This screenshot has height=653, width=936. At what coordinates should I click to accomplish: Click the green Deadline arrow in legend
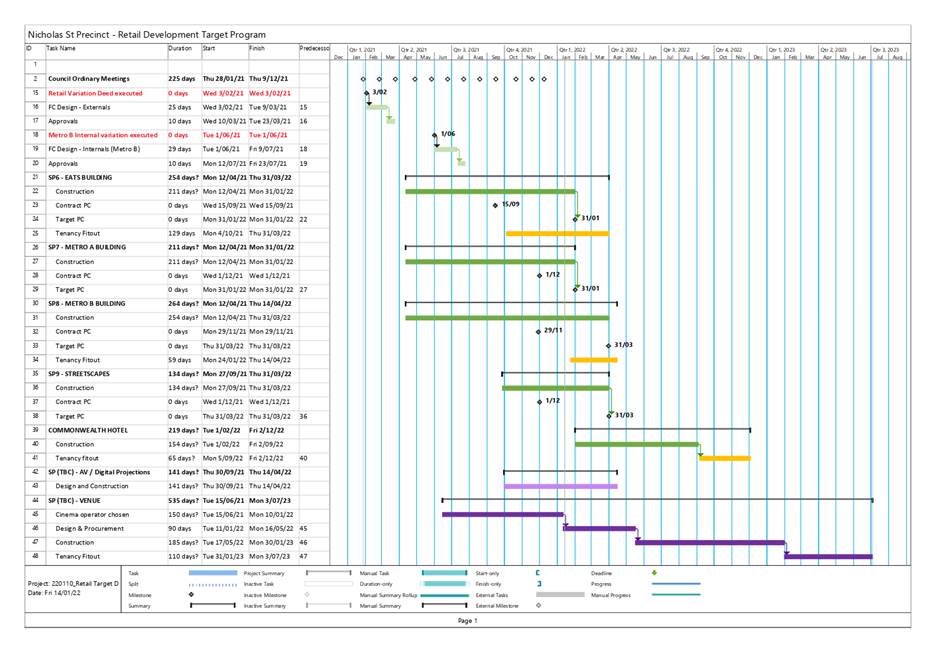coord(653,573)
